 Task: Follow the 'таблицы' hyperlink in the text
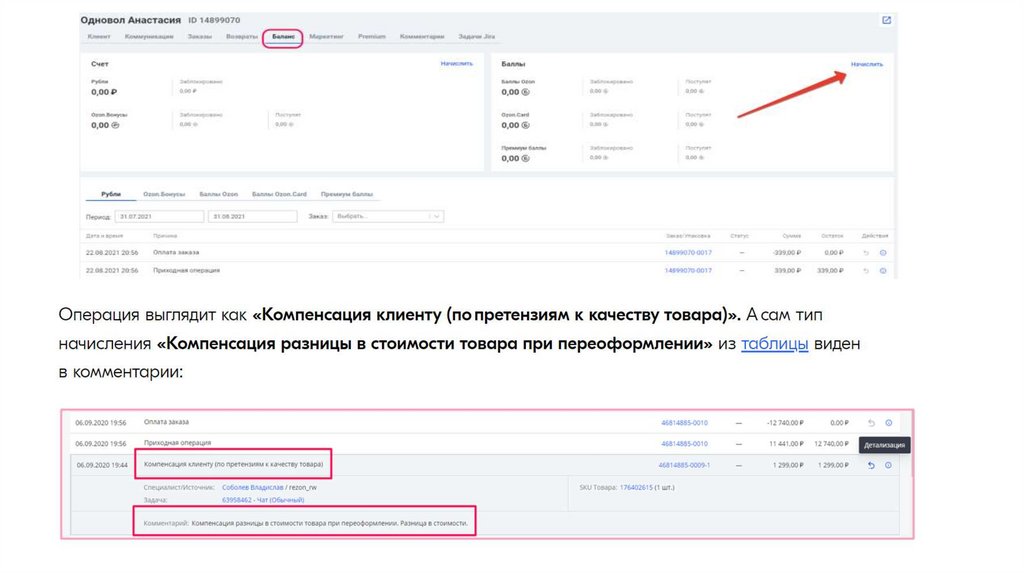(775, 343)
